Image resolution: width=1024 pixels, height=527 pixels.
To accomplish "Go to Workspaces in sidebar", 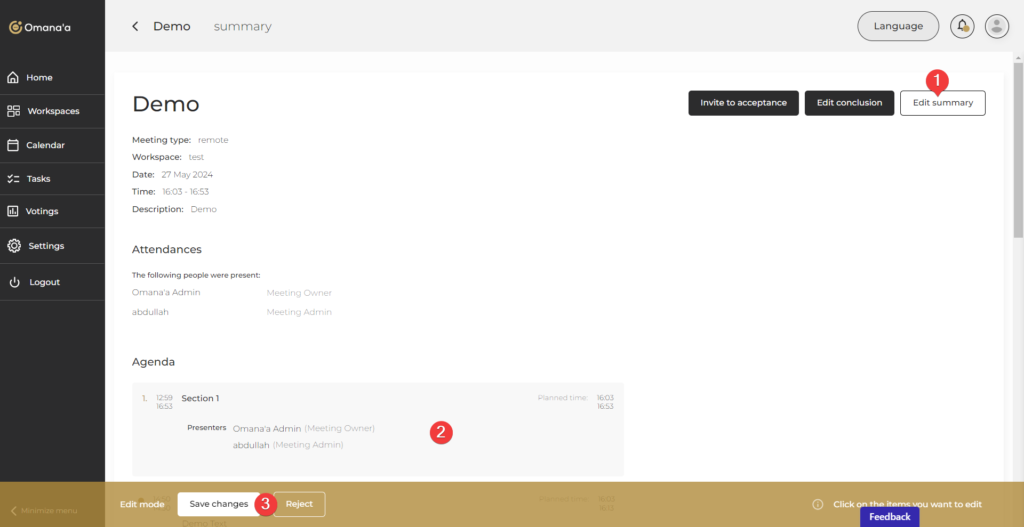I will point(52,111).
